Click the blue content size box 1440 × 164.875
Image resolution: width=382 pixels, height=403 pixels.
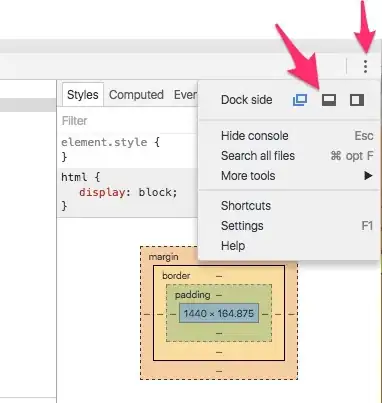click(219, 313)
